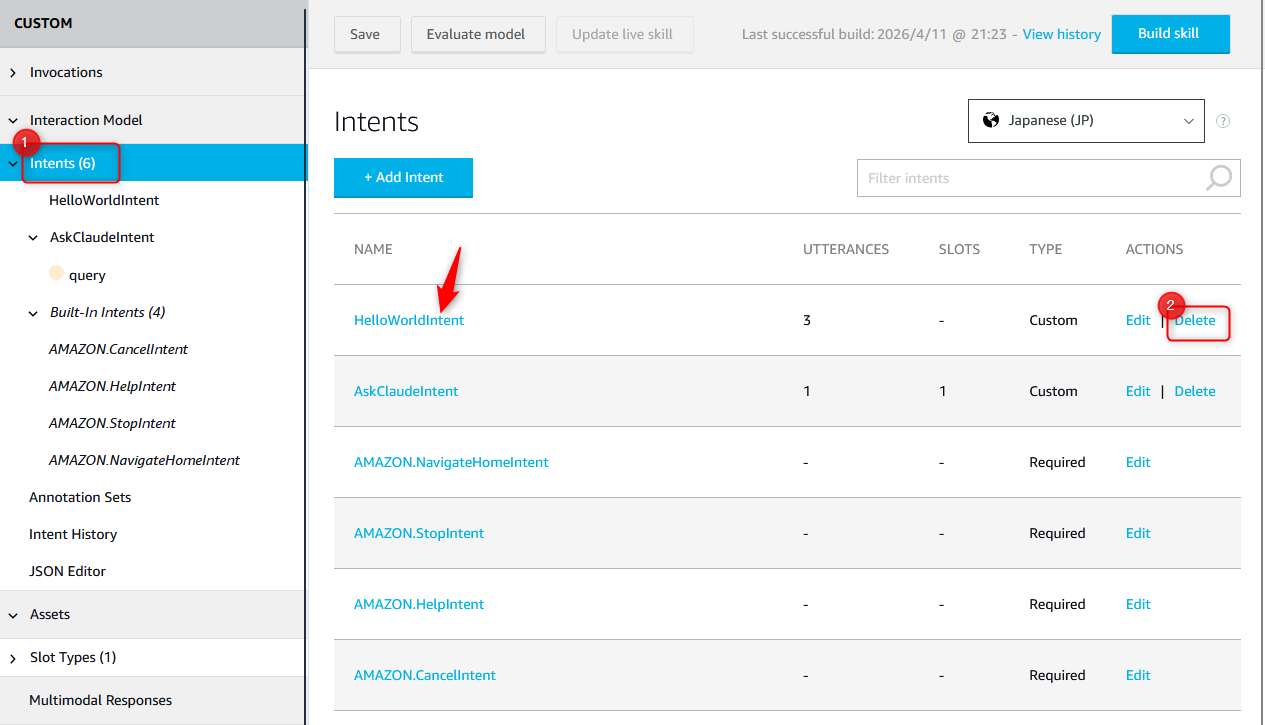
Task: Collapse the Assets section
Action: pos(13,615)
